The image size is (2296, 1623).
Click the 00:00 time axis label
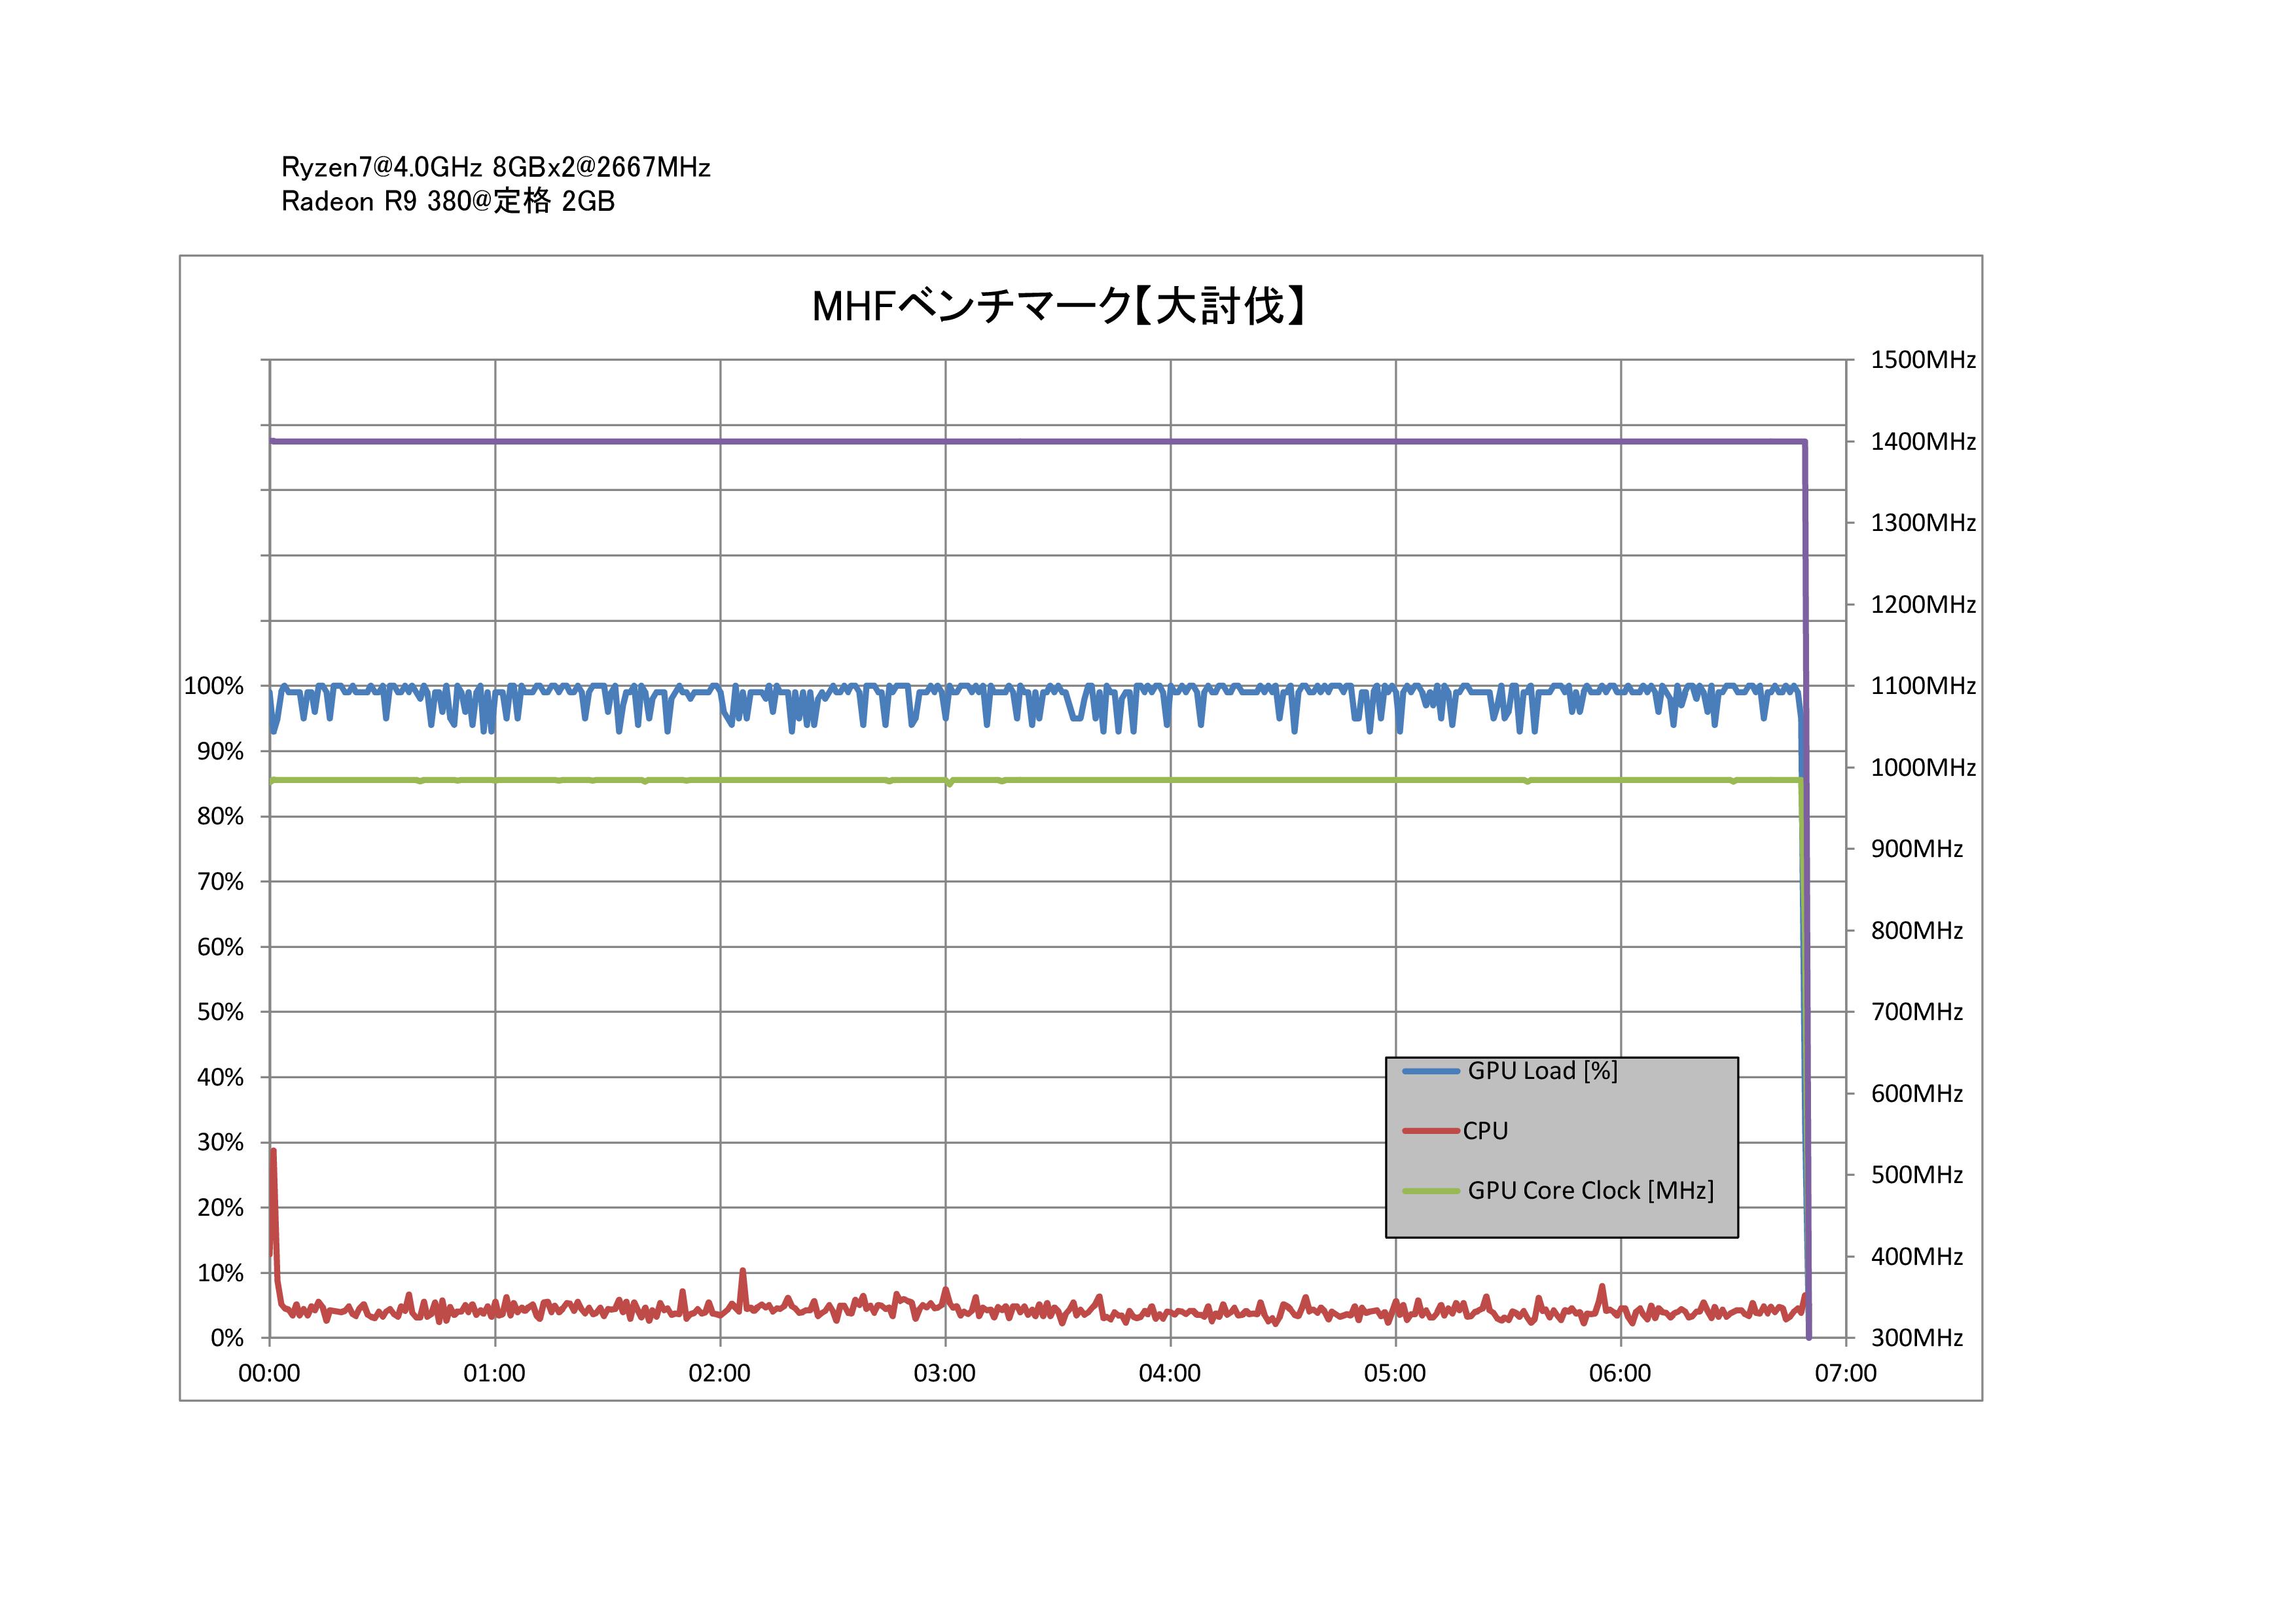[269, 1373]
